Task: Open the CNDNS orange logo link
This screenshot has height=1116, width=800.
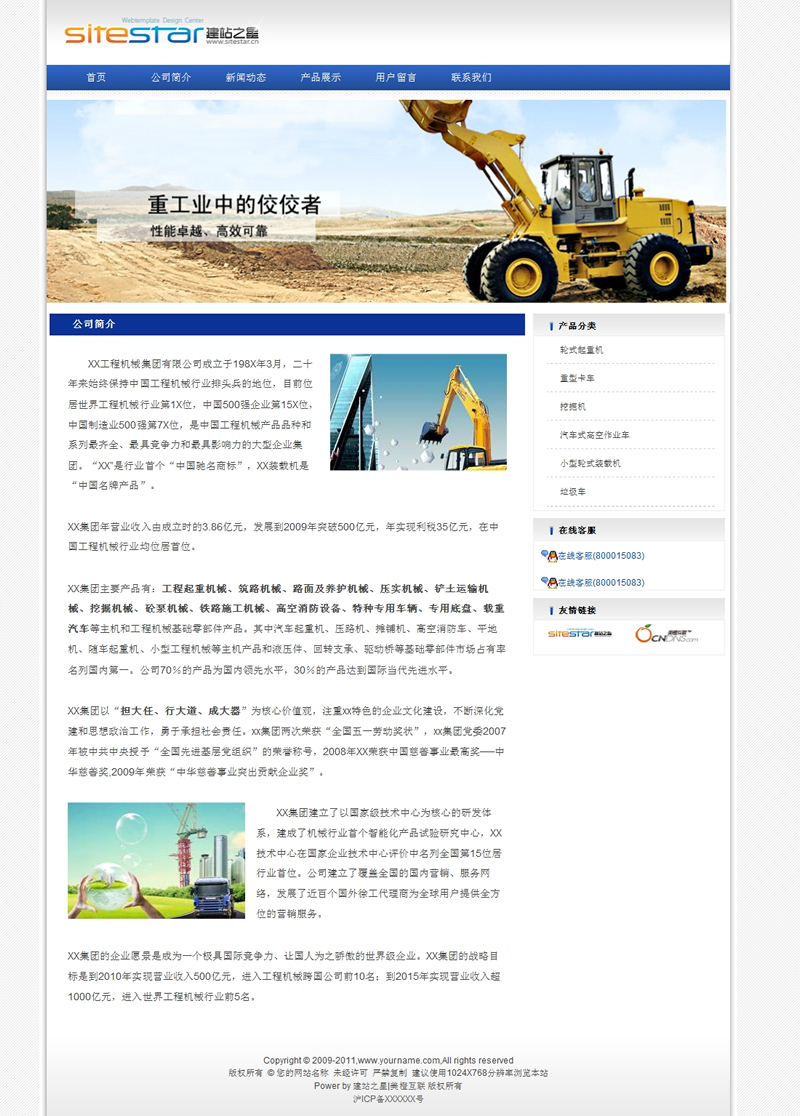Action: (665, 634)
